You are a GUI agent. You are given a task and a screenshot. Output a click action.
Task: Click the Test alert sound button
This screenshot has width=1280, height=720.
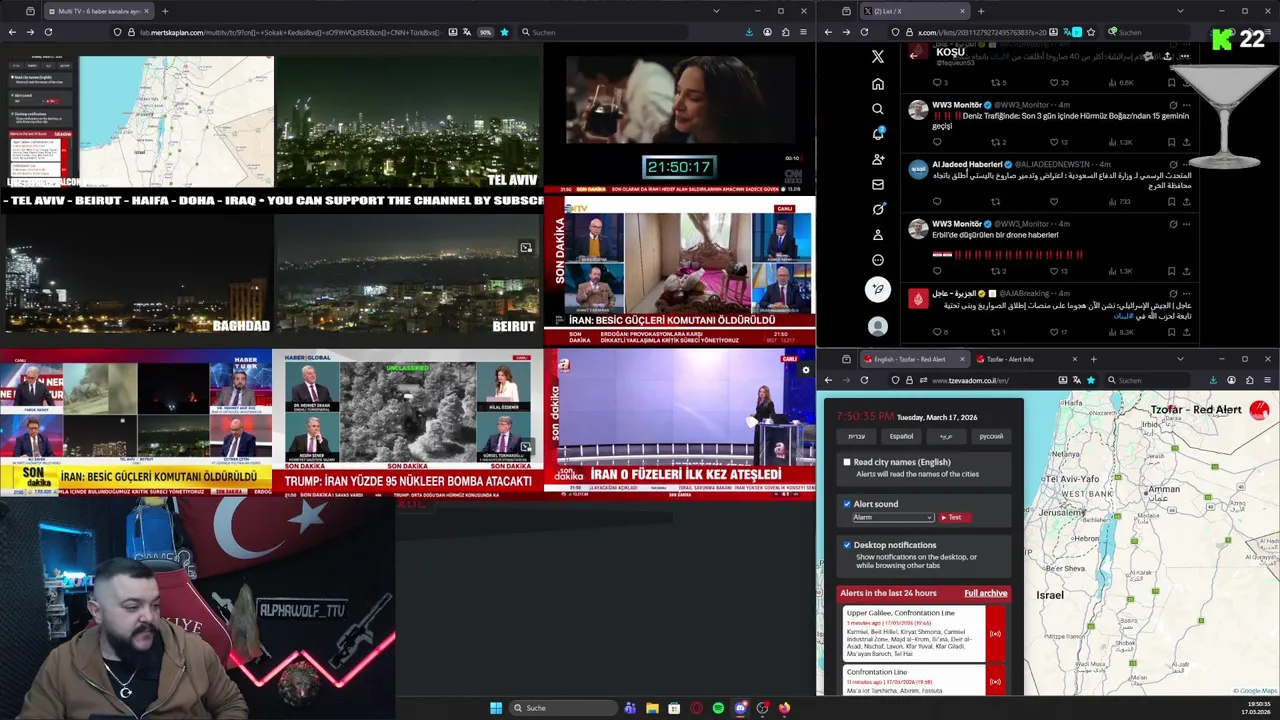click(x=954, y=518)
